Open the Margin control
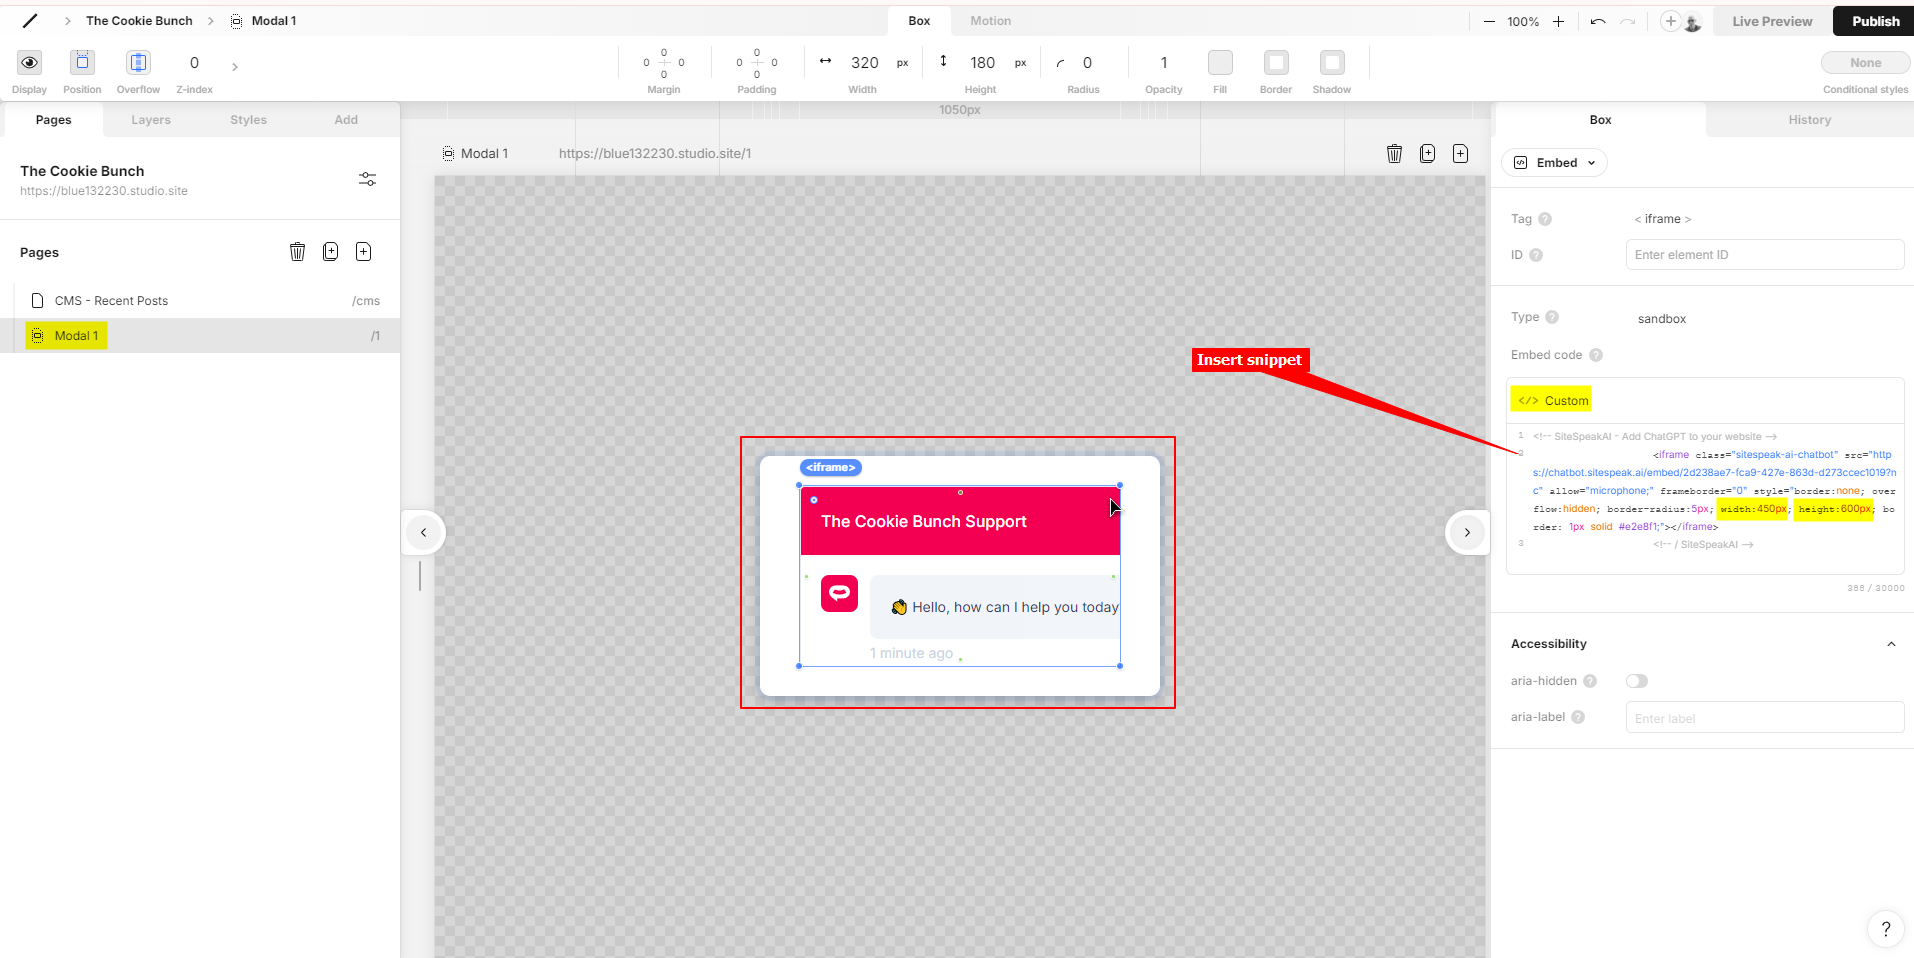 [x=664, y=63]
